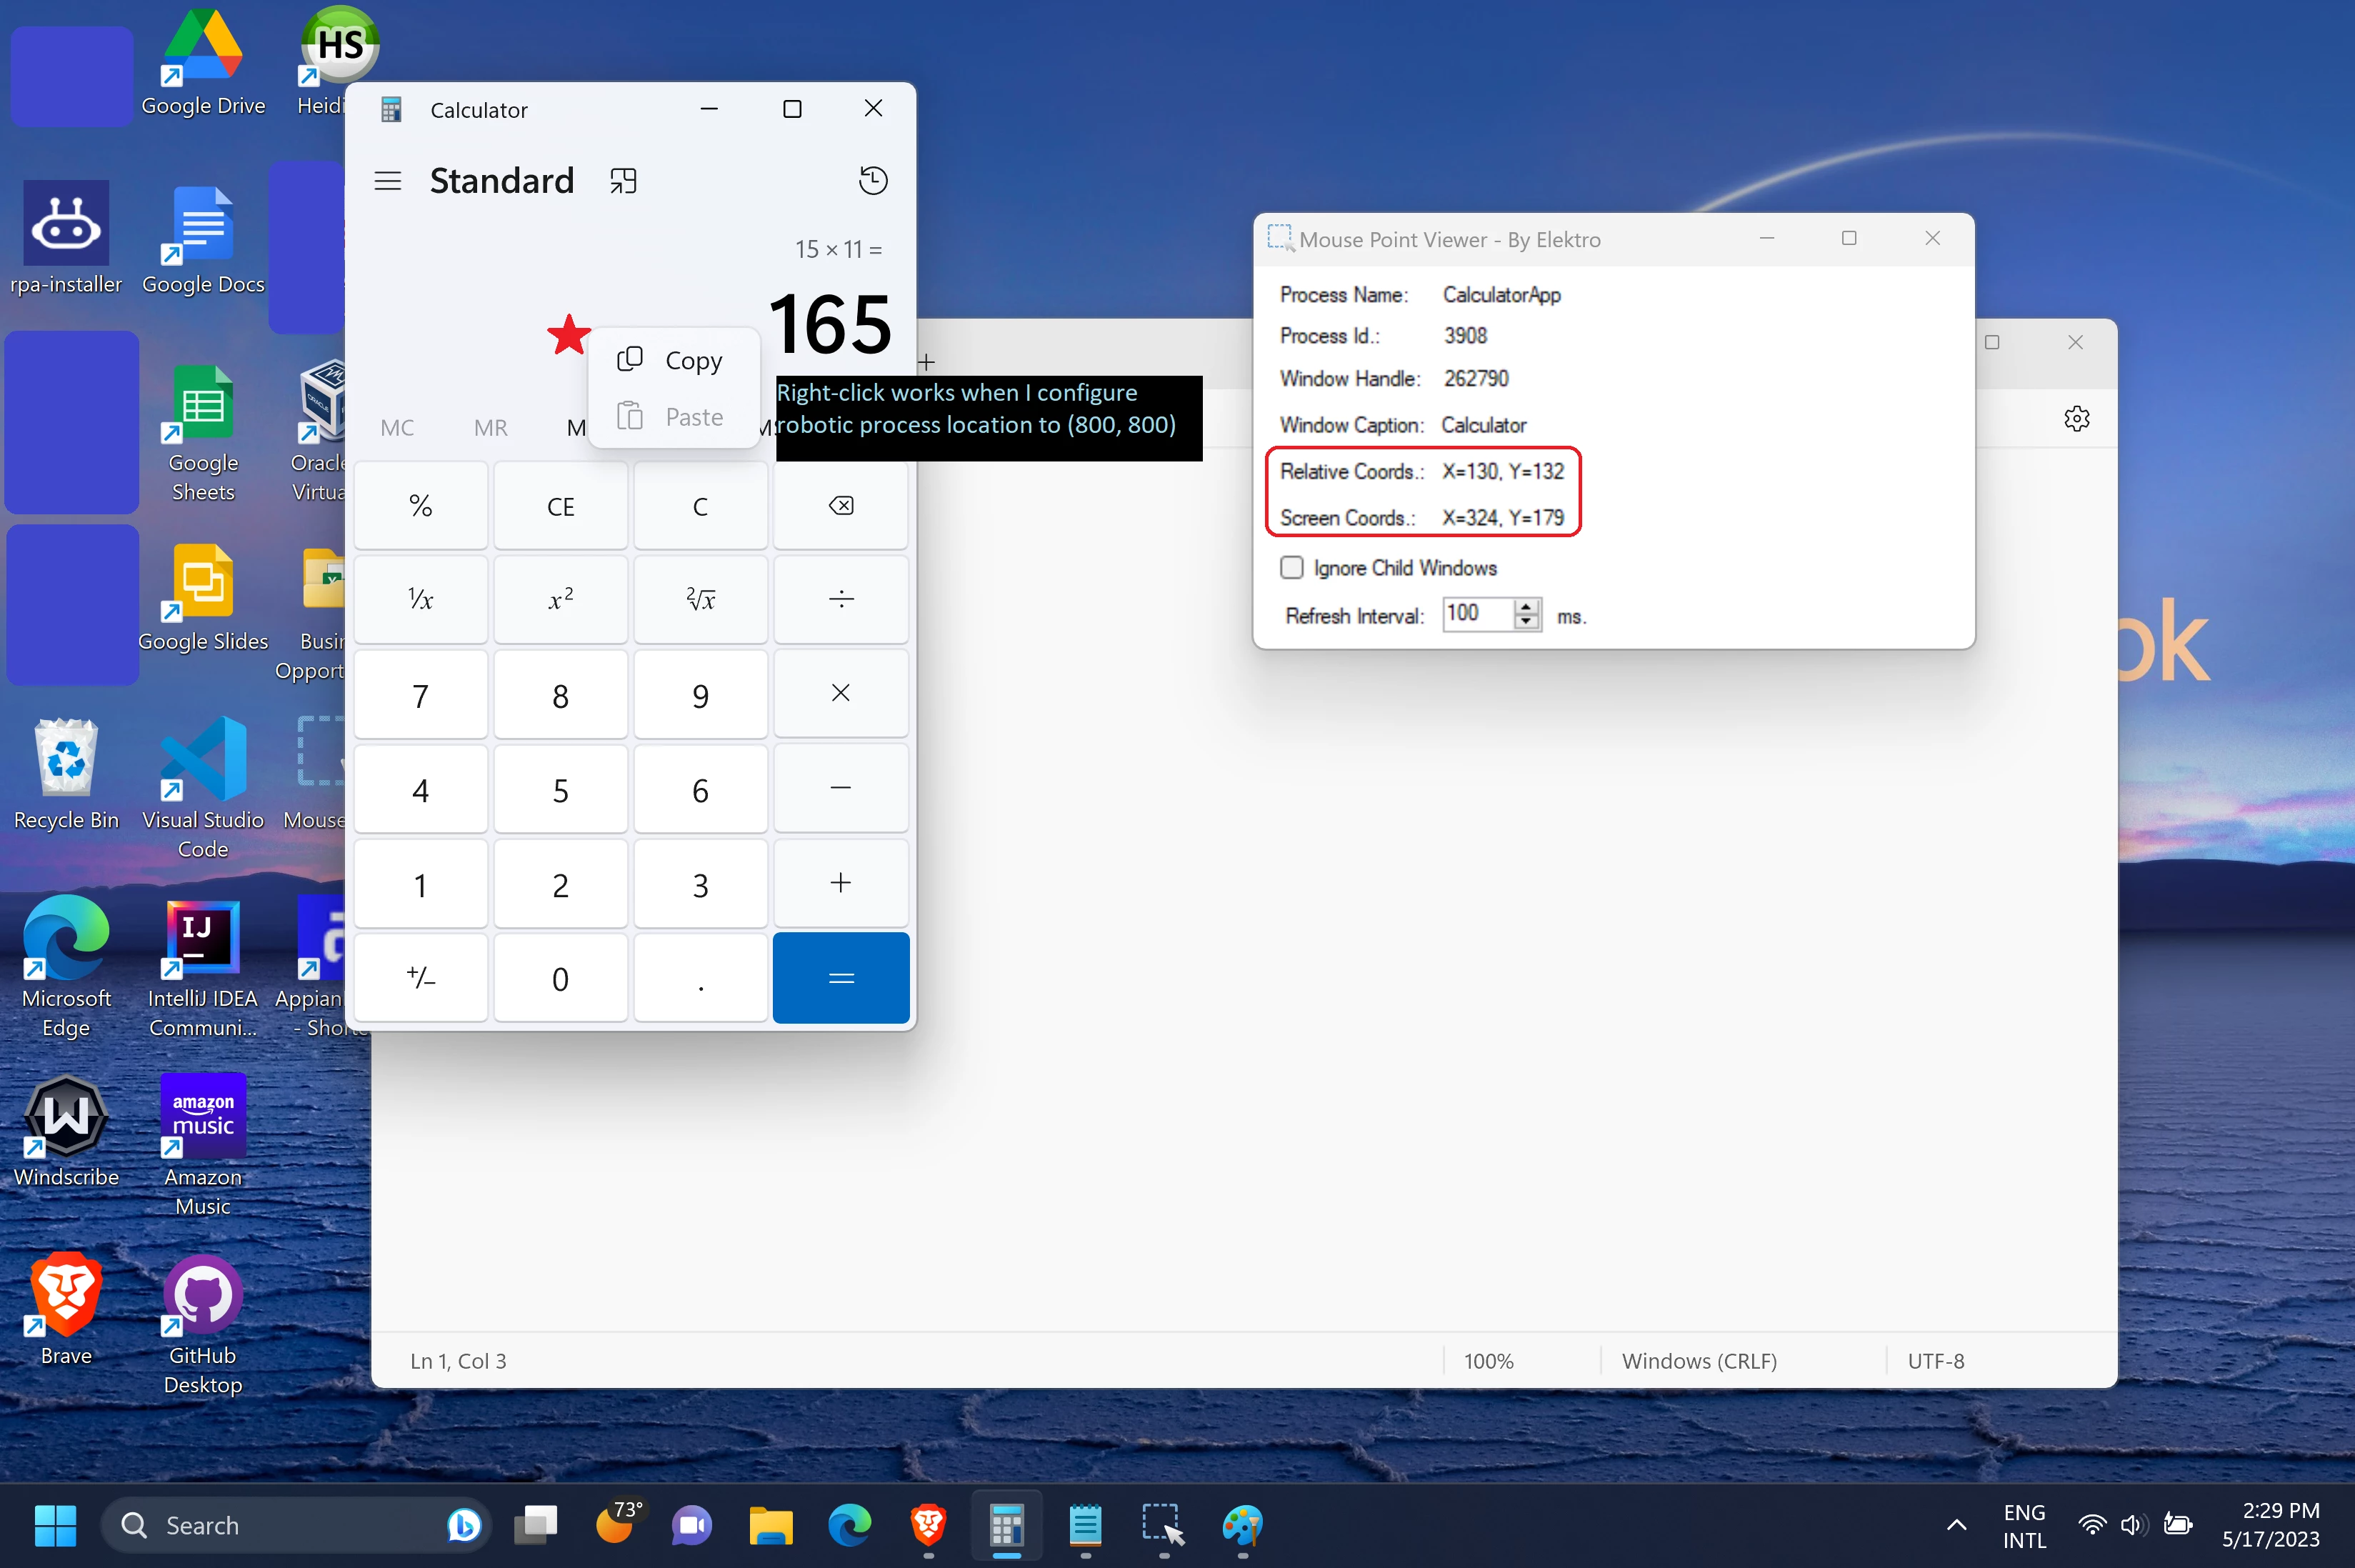Screen dimensions: 2355x1568
Task: Select the IntelliJ IDEA desktop shortcut
Action: 203,968
